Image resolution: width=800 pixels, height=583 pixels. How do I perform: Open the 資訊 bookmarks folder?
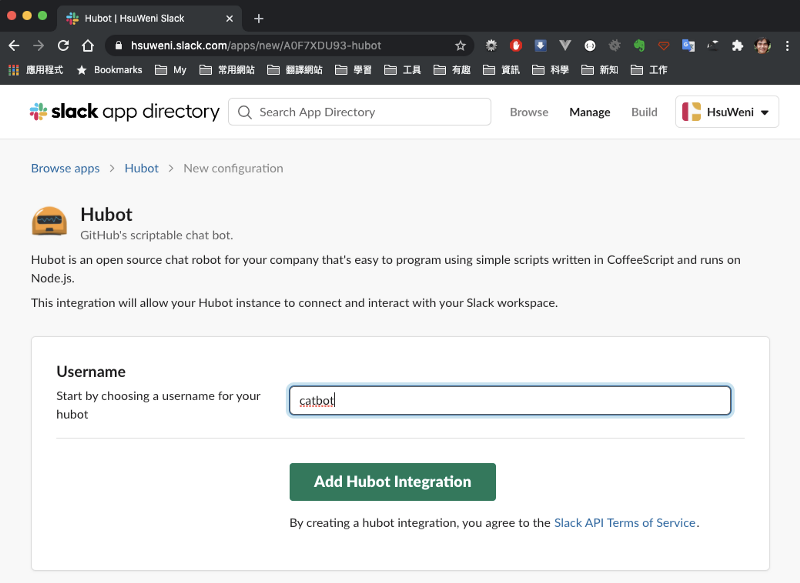[501, 70]
